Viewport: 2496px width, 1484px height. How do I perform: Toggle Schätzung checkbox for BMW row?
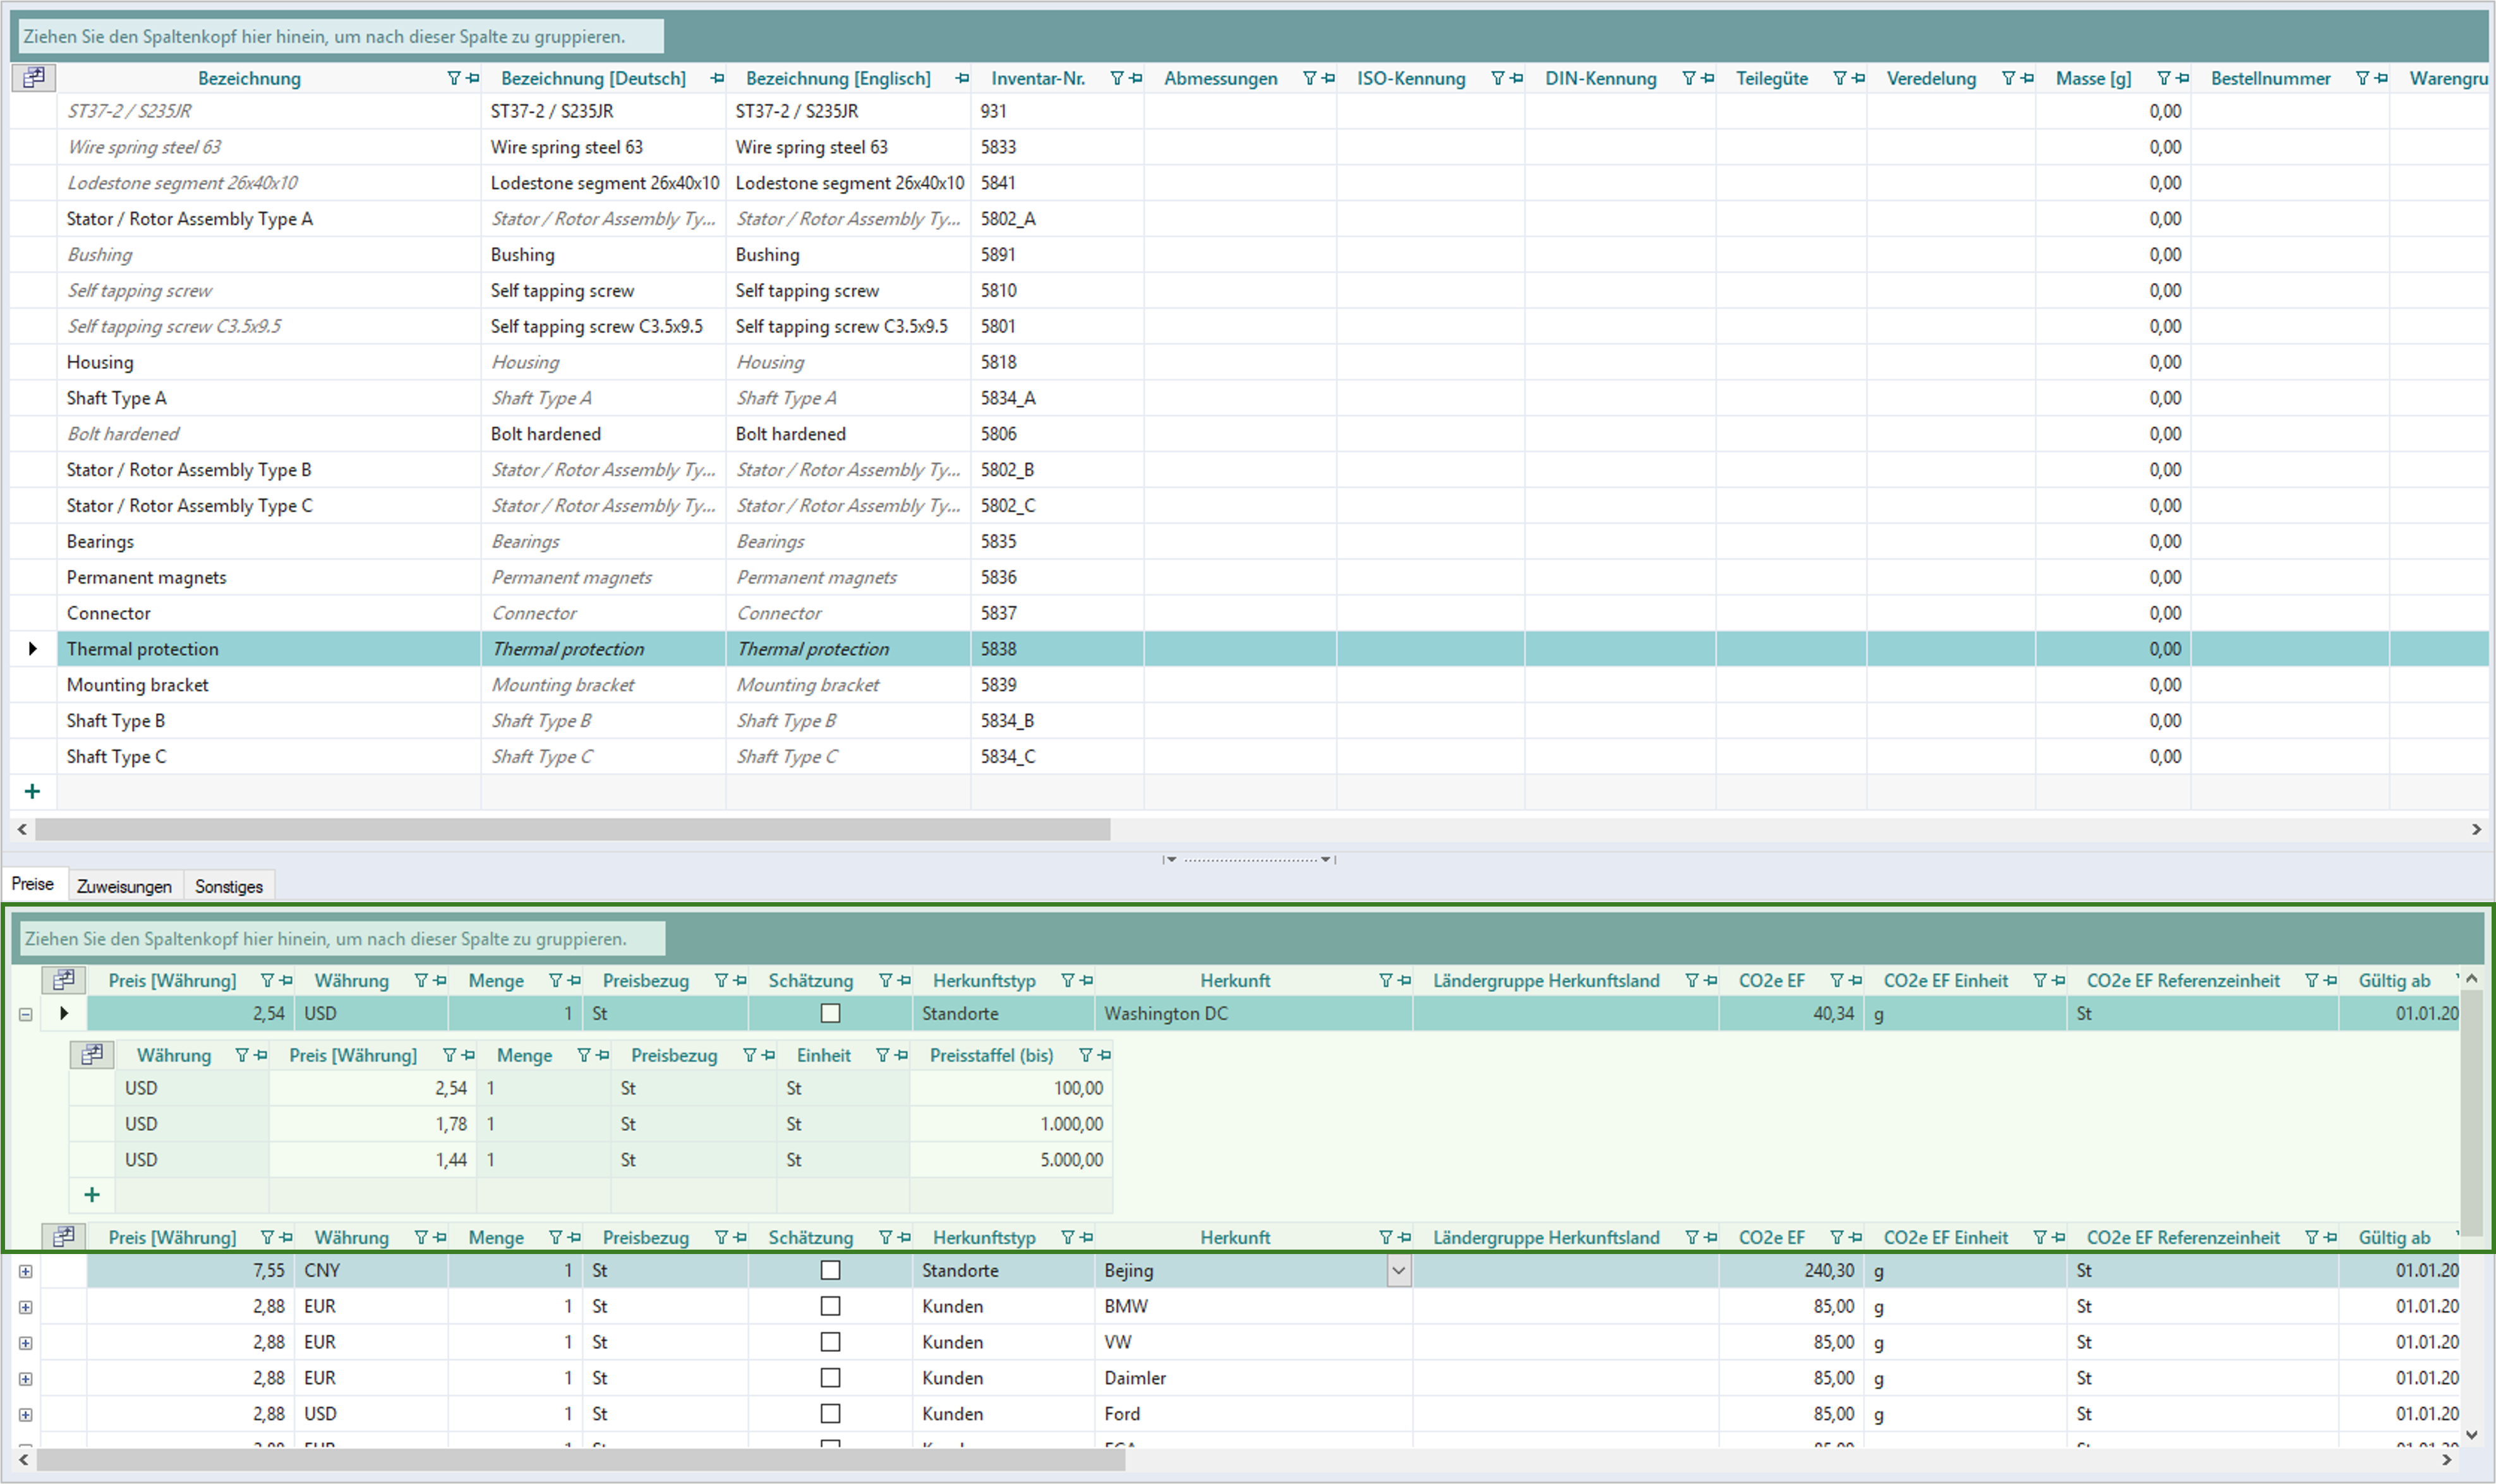(x=830, y=1306)
